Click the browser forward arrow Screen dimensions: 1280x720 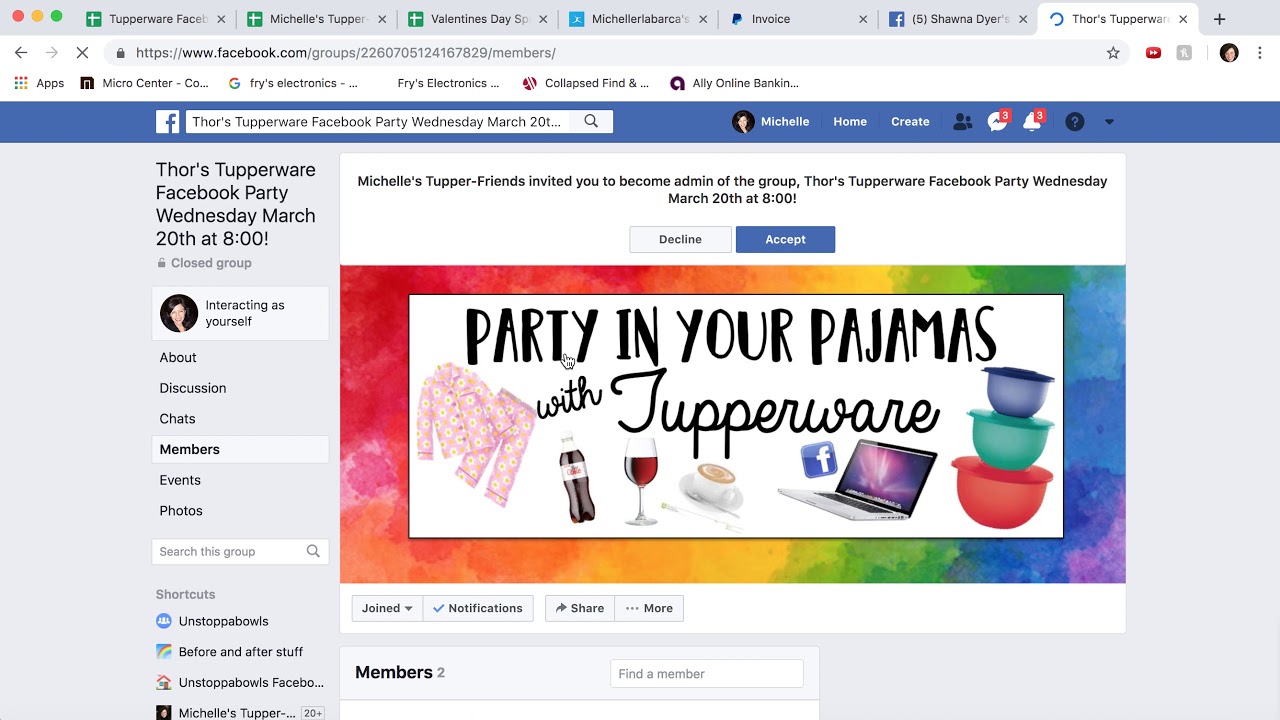[x=52, y=53]
